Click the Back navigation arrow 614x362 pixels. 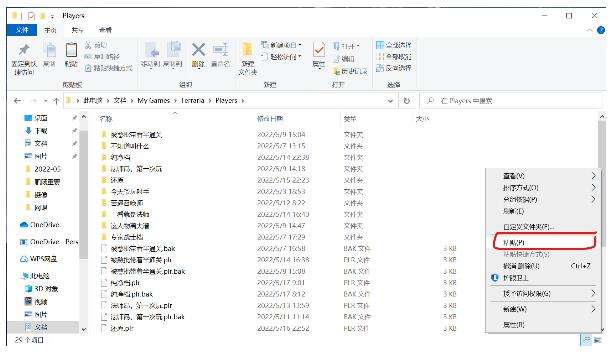(17, 101)
